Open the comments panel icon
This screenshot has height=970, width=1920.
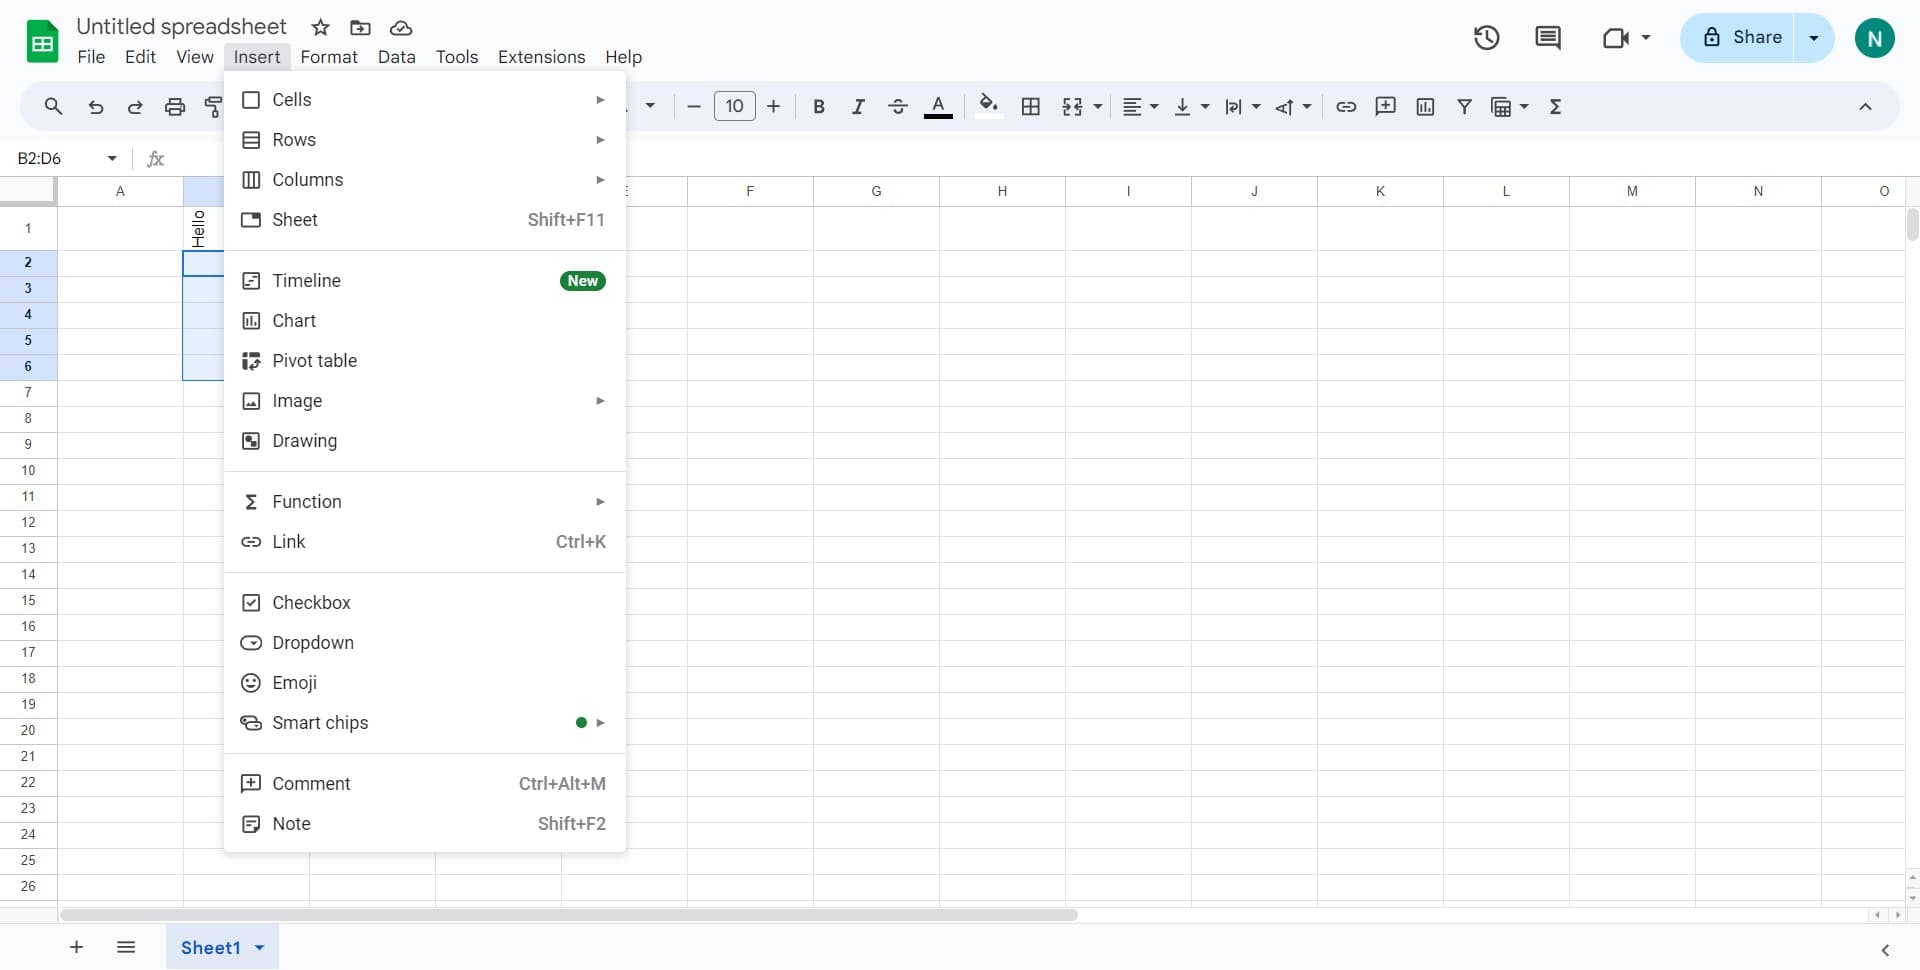click(x=1547, y=38)
